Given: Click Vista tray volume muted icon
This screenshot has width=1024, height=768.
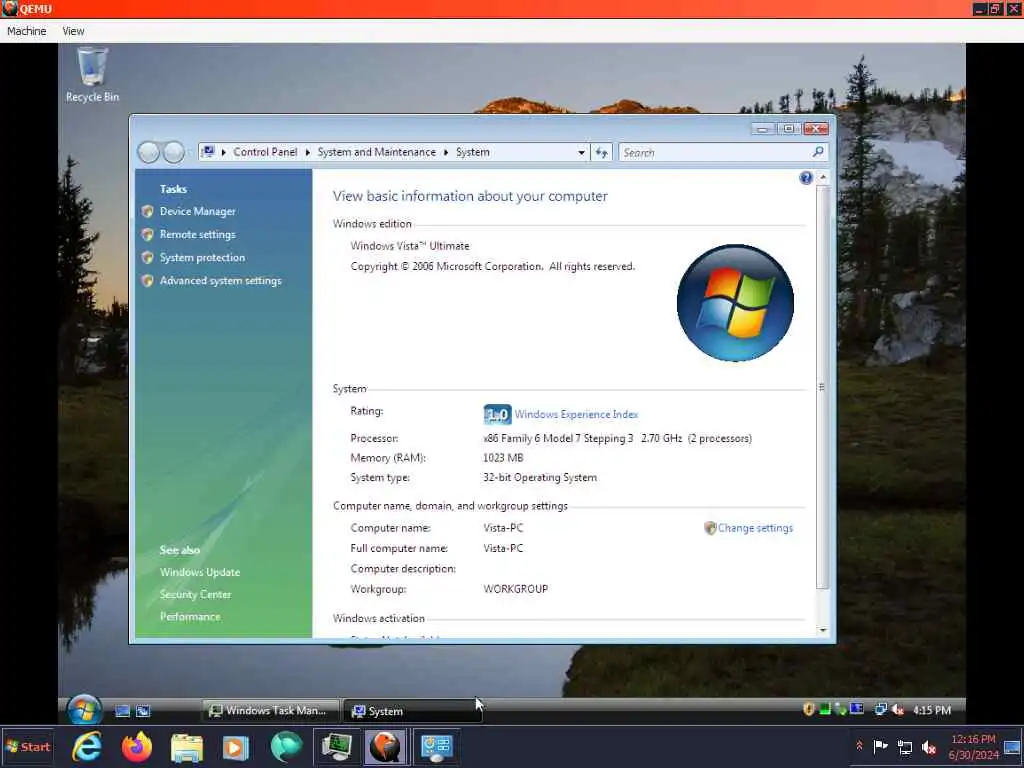Looking at the screenshot, I should [x=899, y=710].
